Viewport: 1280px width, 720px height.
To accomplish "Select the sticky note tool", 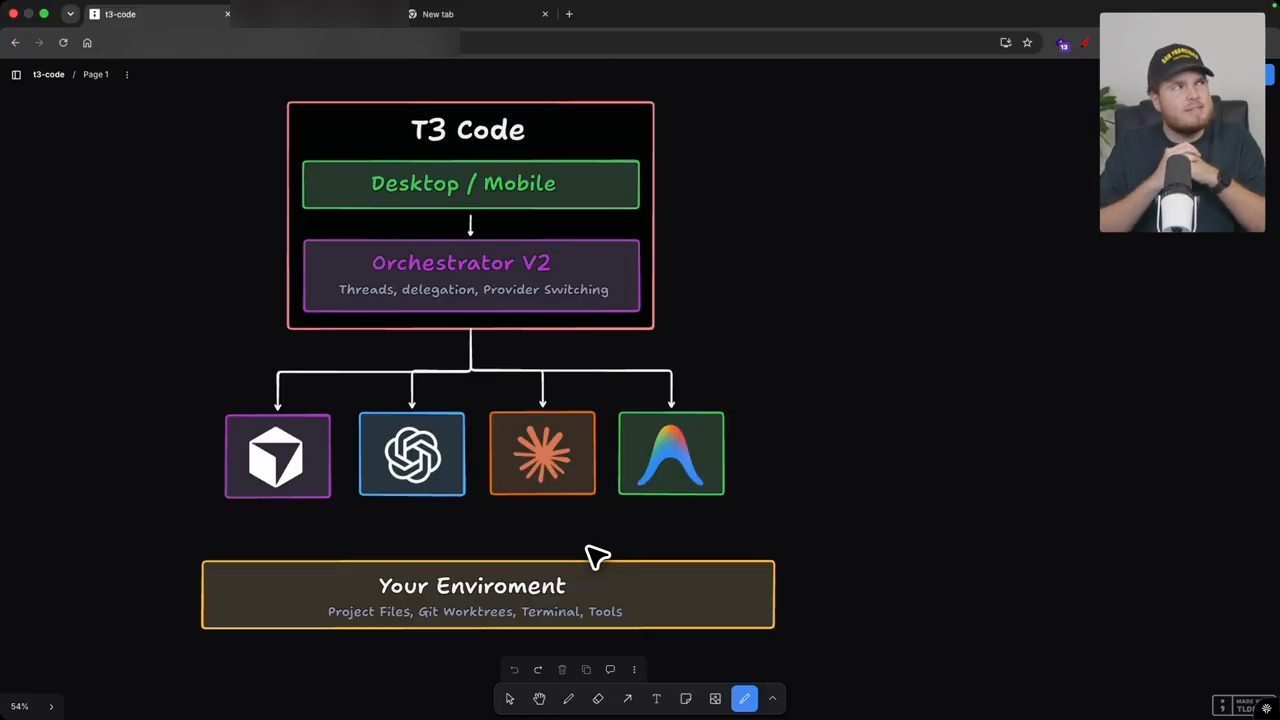I will click(686, 699).
